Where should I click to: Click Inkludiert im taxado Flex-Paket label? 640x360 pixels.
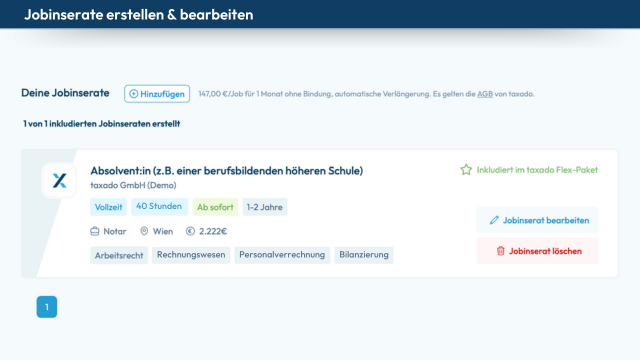click(537, 170)
